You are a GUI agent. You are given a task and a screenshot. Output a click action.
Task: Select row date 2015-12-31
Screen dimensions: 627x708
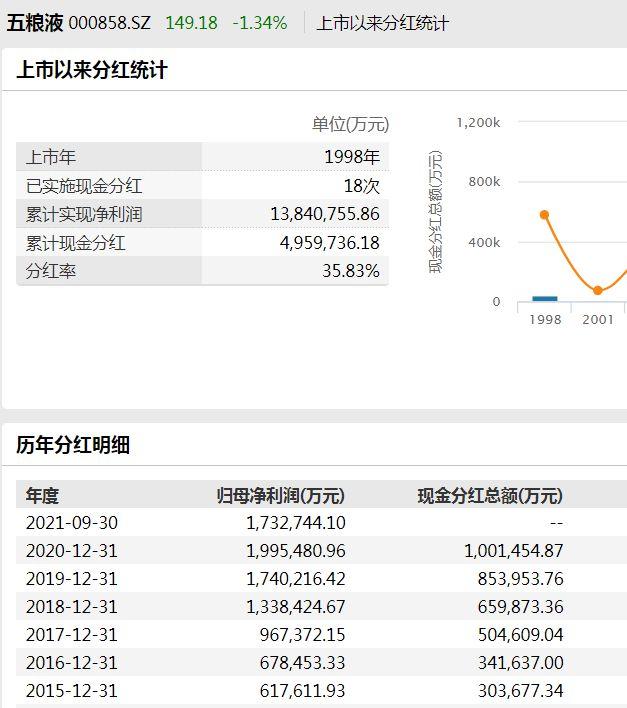click(x=72, y=691)
